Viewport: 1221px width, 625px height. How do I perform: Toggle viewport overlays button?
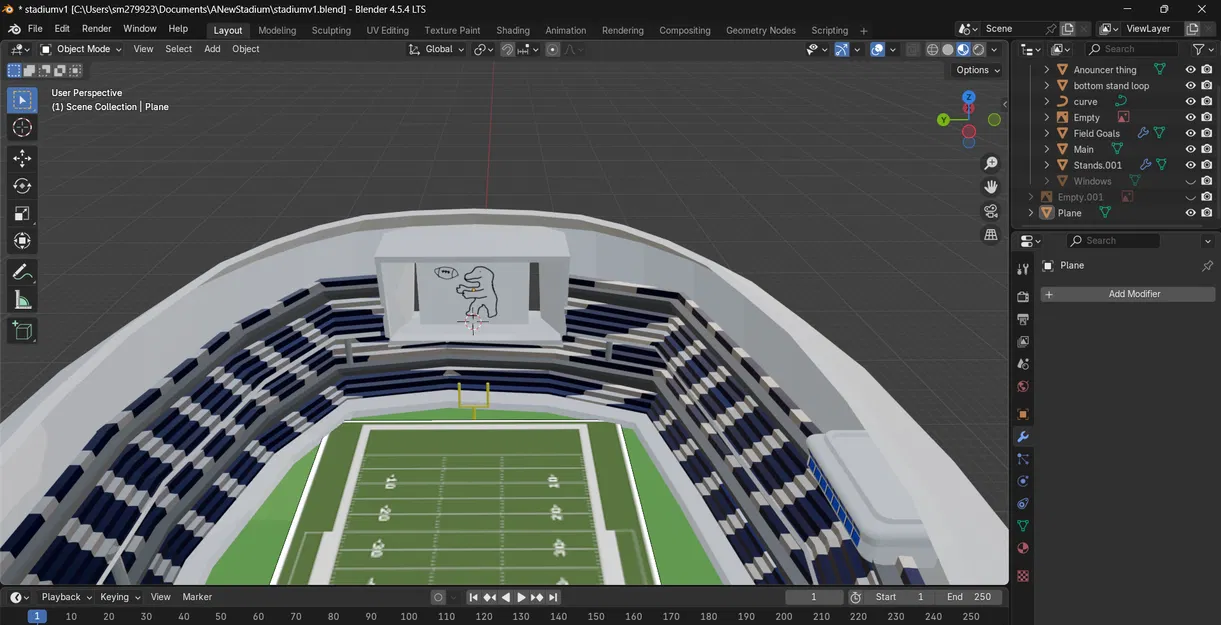[x=877, y=49]
